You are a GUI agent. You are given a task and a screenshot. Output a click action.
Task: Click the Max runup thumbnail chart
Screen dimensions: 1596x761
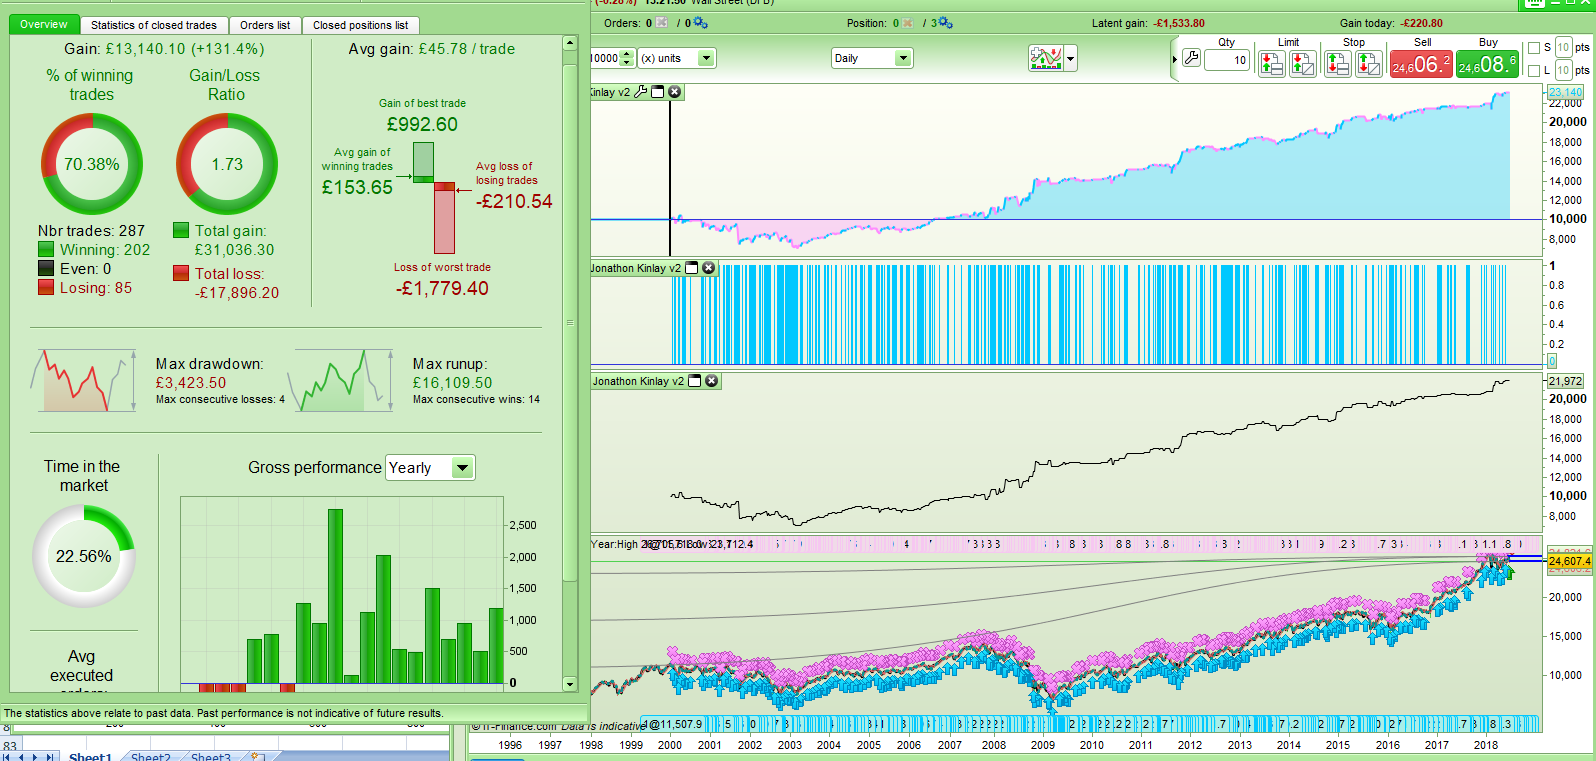340,380
